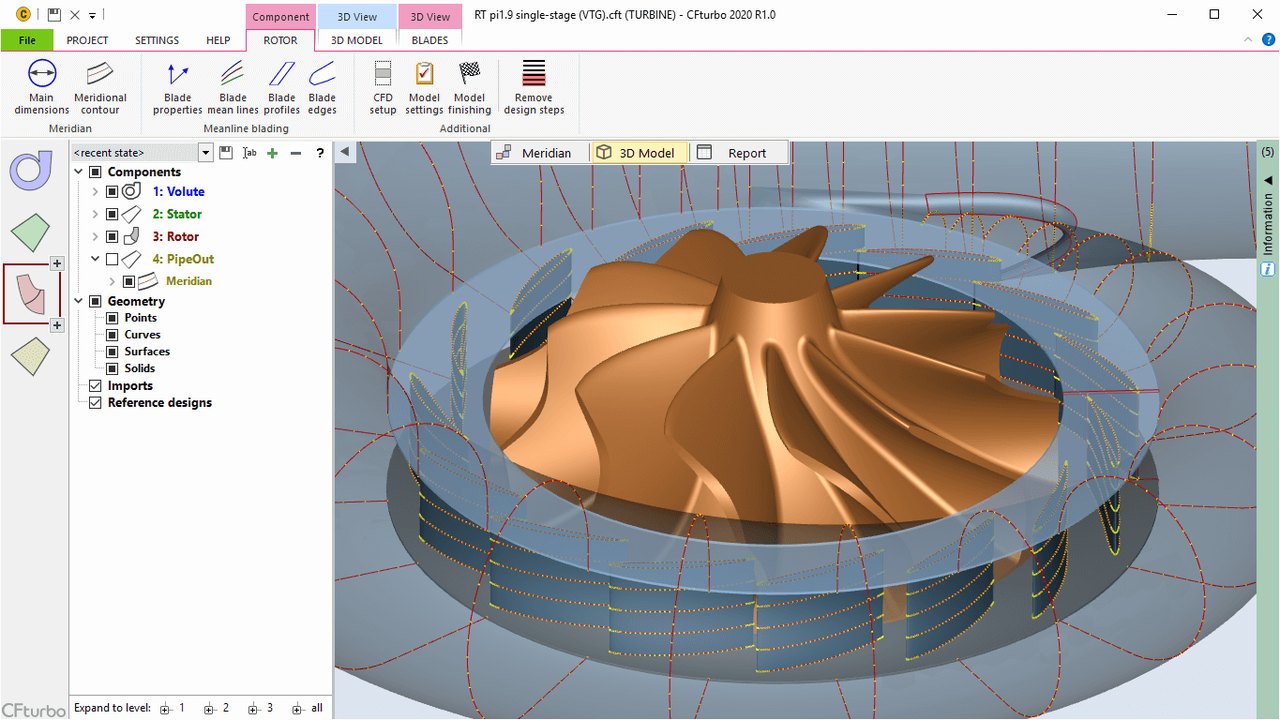Screen dimensions: 1280x720
Task: Open the Meridional contour tool
Action: point(100,87)
